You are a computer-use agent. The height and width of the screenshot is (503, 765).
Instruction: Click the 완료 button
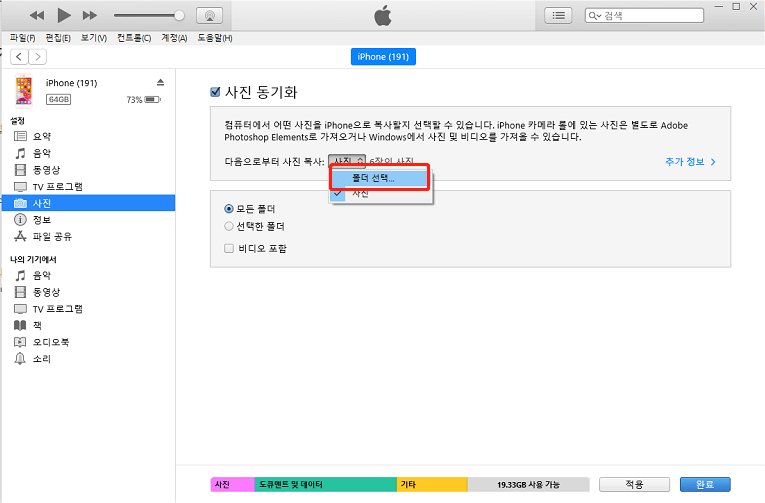click(705, 484)
